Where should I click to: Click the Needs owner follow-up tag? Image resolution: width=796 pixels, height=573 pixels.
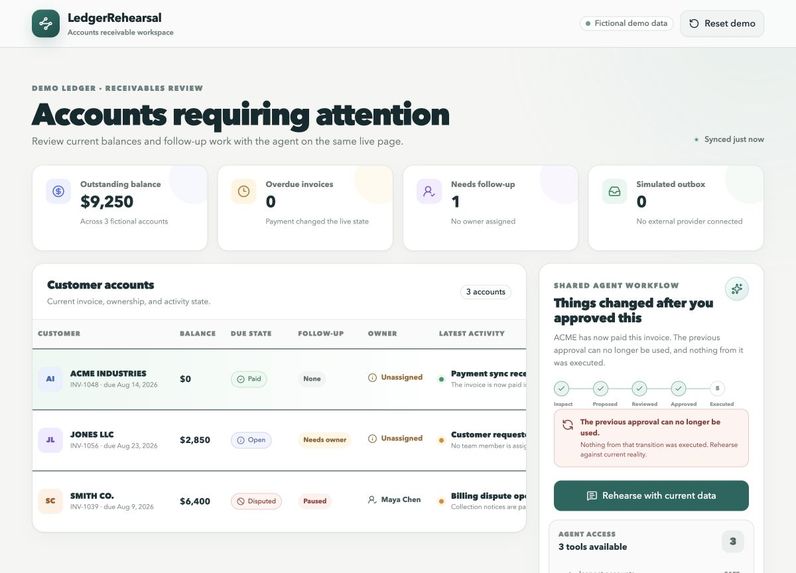point(324,440)
